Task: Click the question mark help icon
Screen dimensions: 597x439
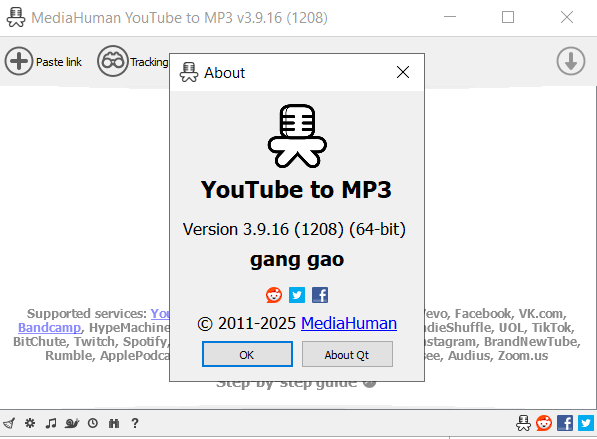Action: (x=135, y=423)
